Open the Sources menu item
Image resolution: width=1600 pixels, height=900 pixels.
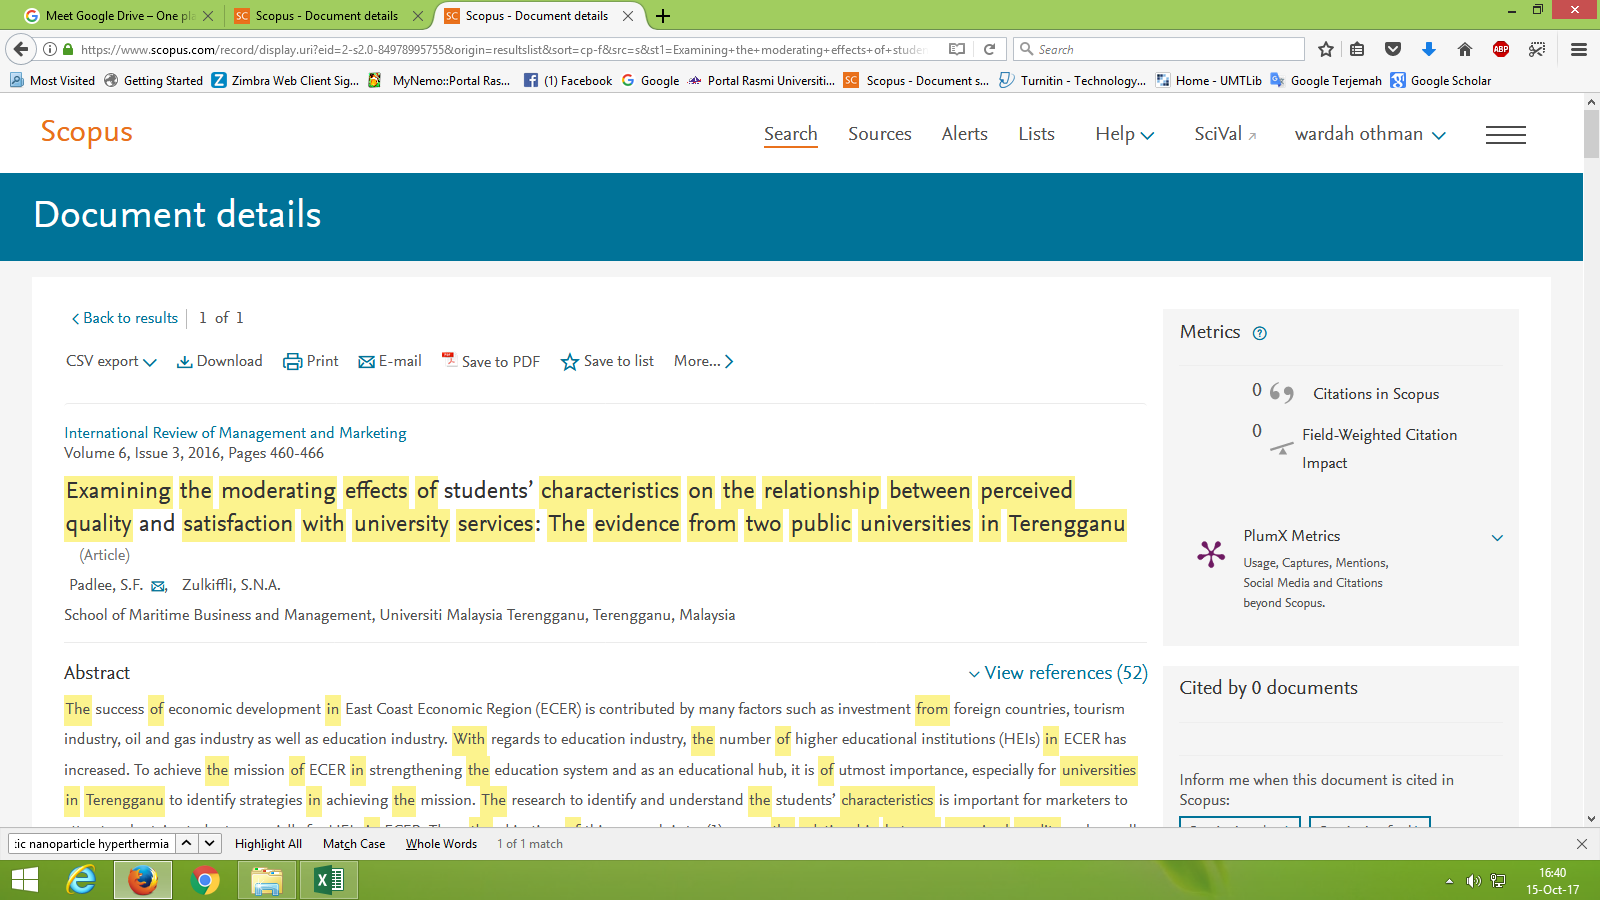pos(879,134)
